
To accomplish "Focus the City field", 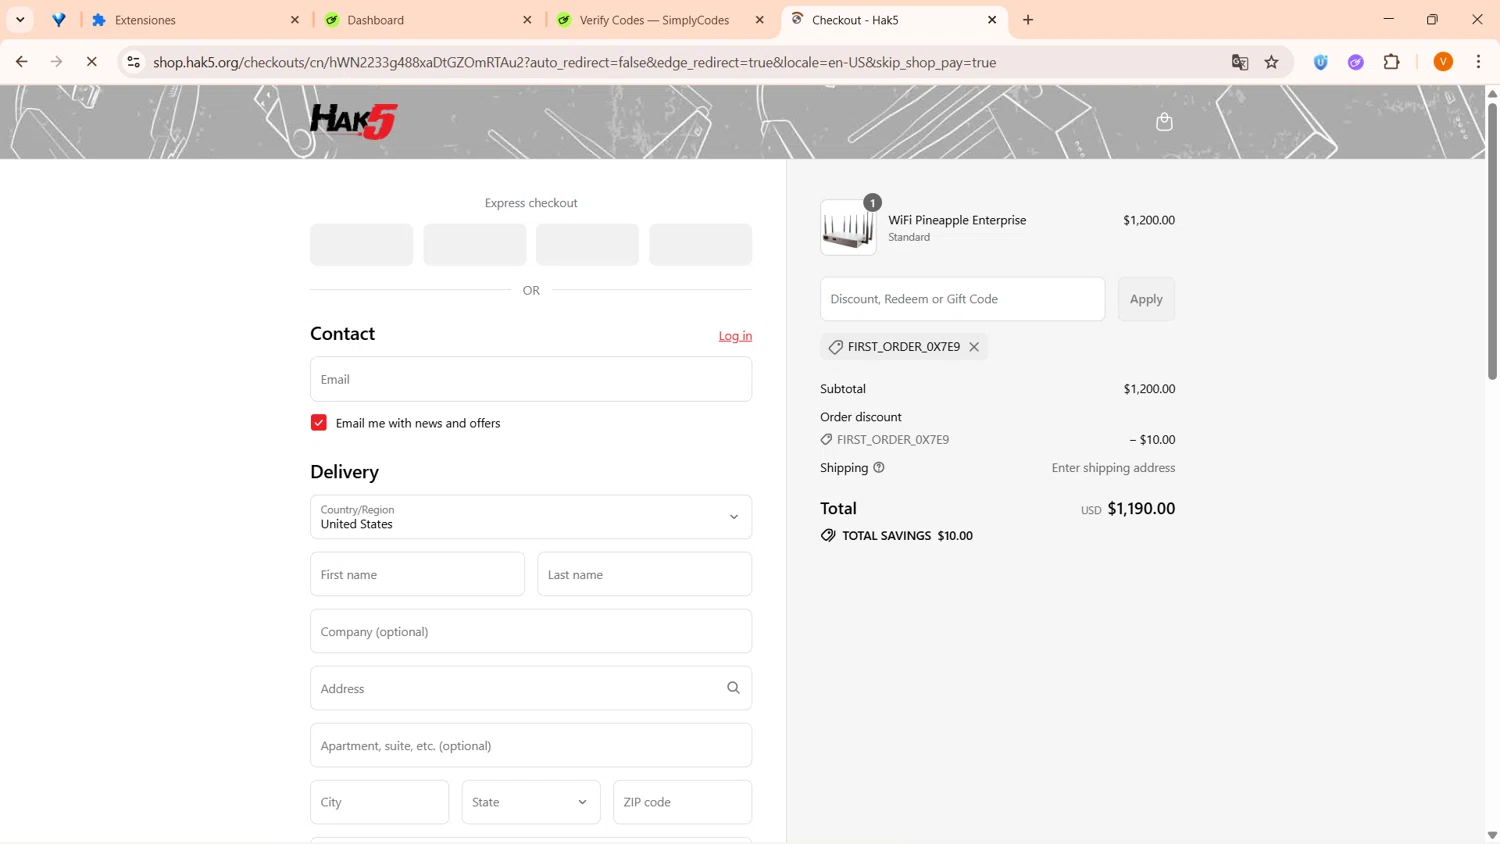I will (x=379, y=802).
